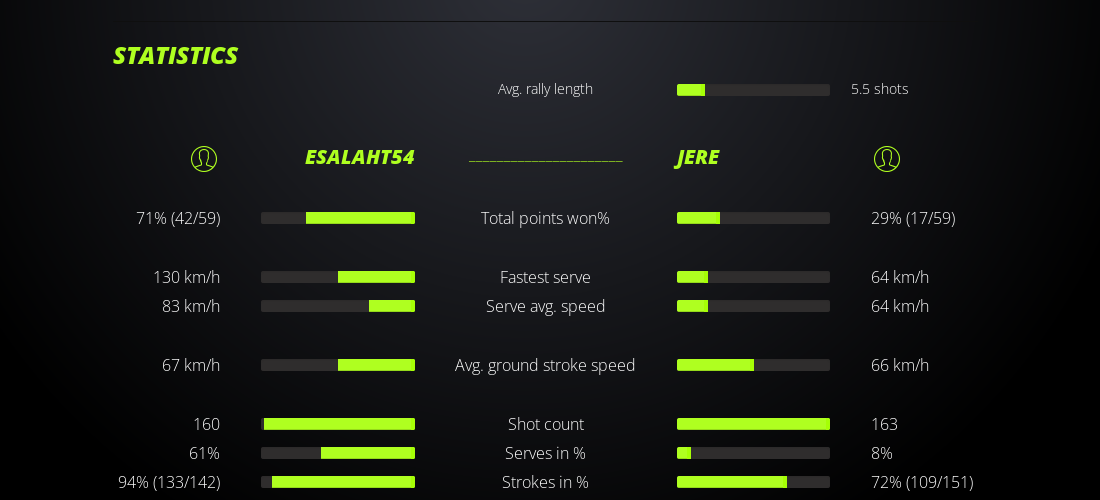Click ESALAHT54's Total points won bar
1100x500 pixels.
coord(338,218)
